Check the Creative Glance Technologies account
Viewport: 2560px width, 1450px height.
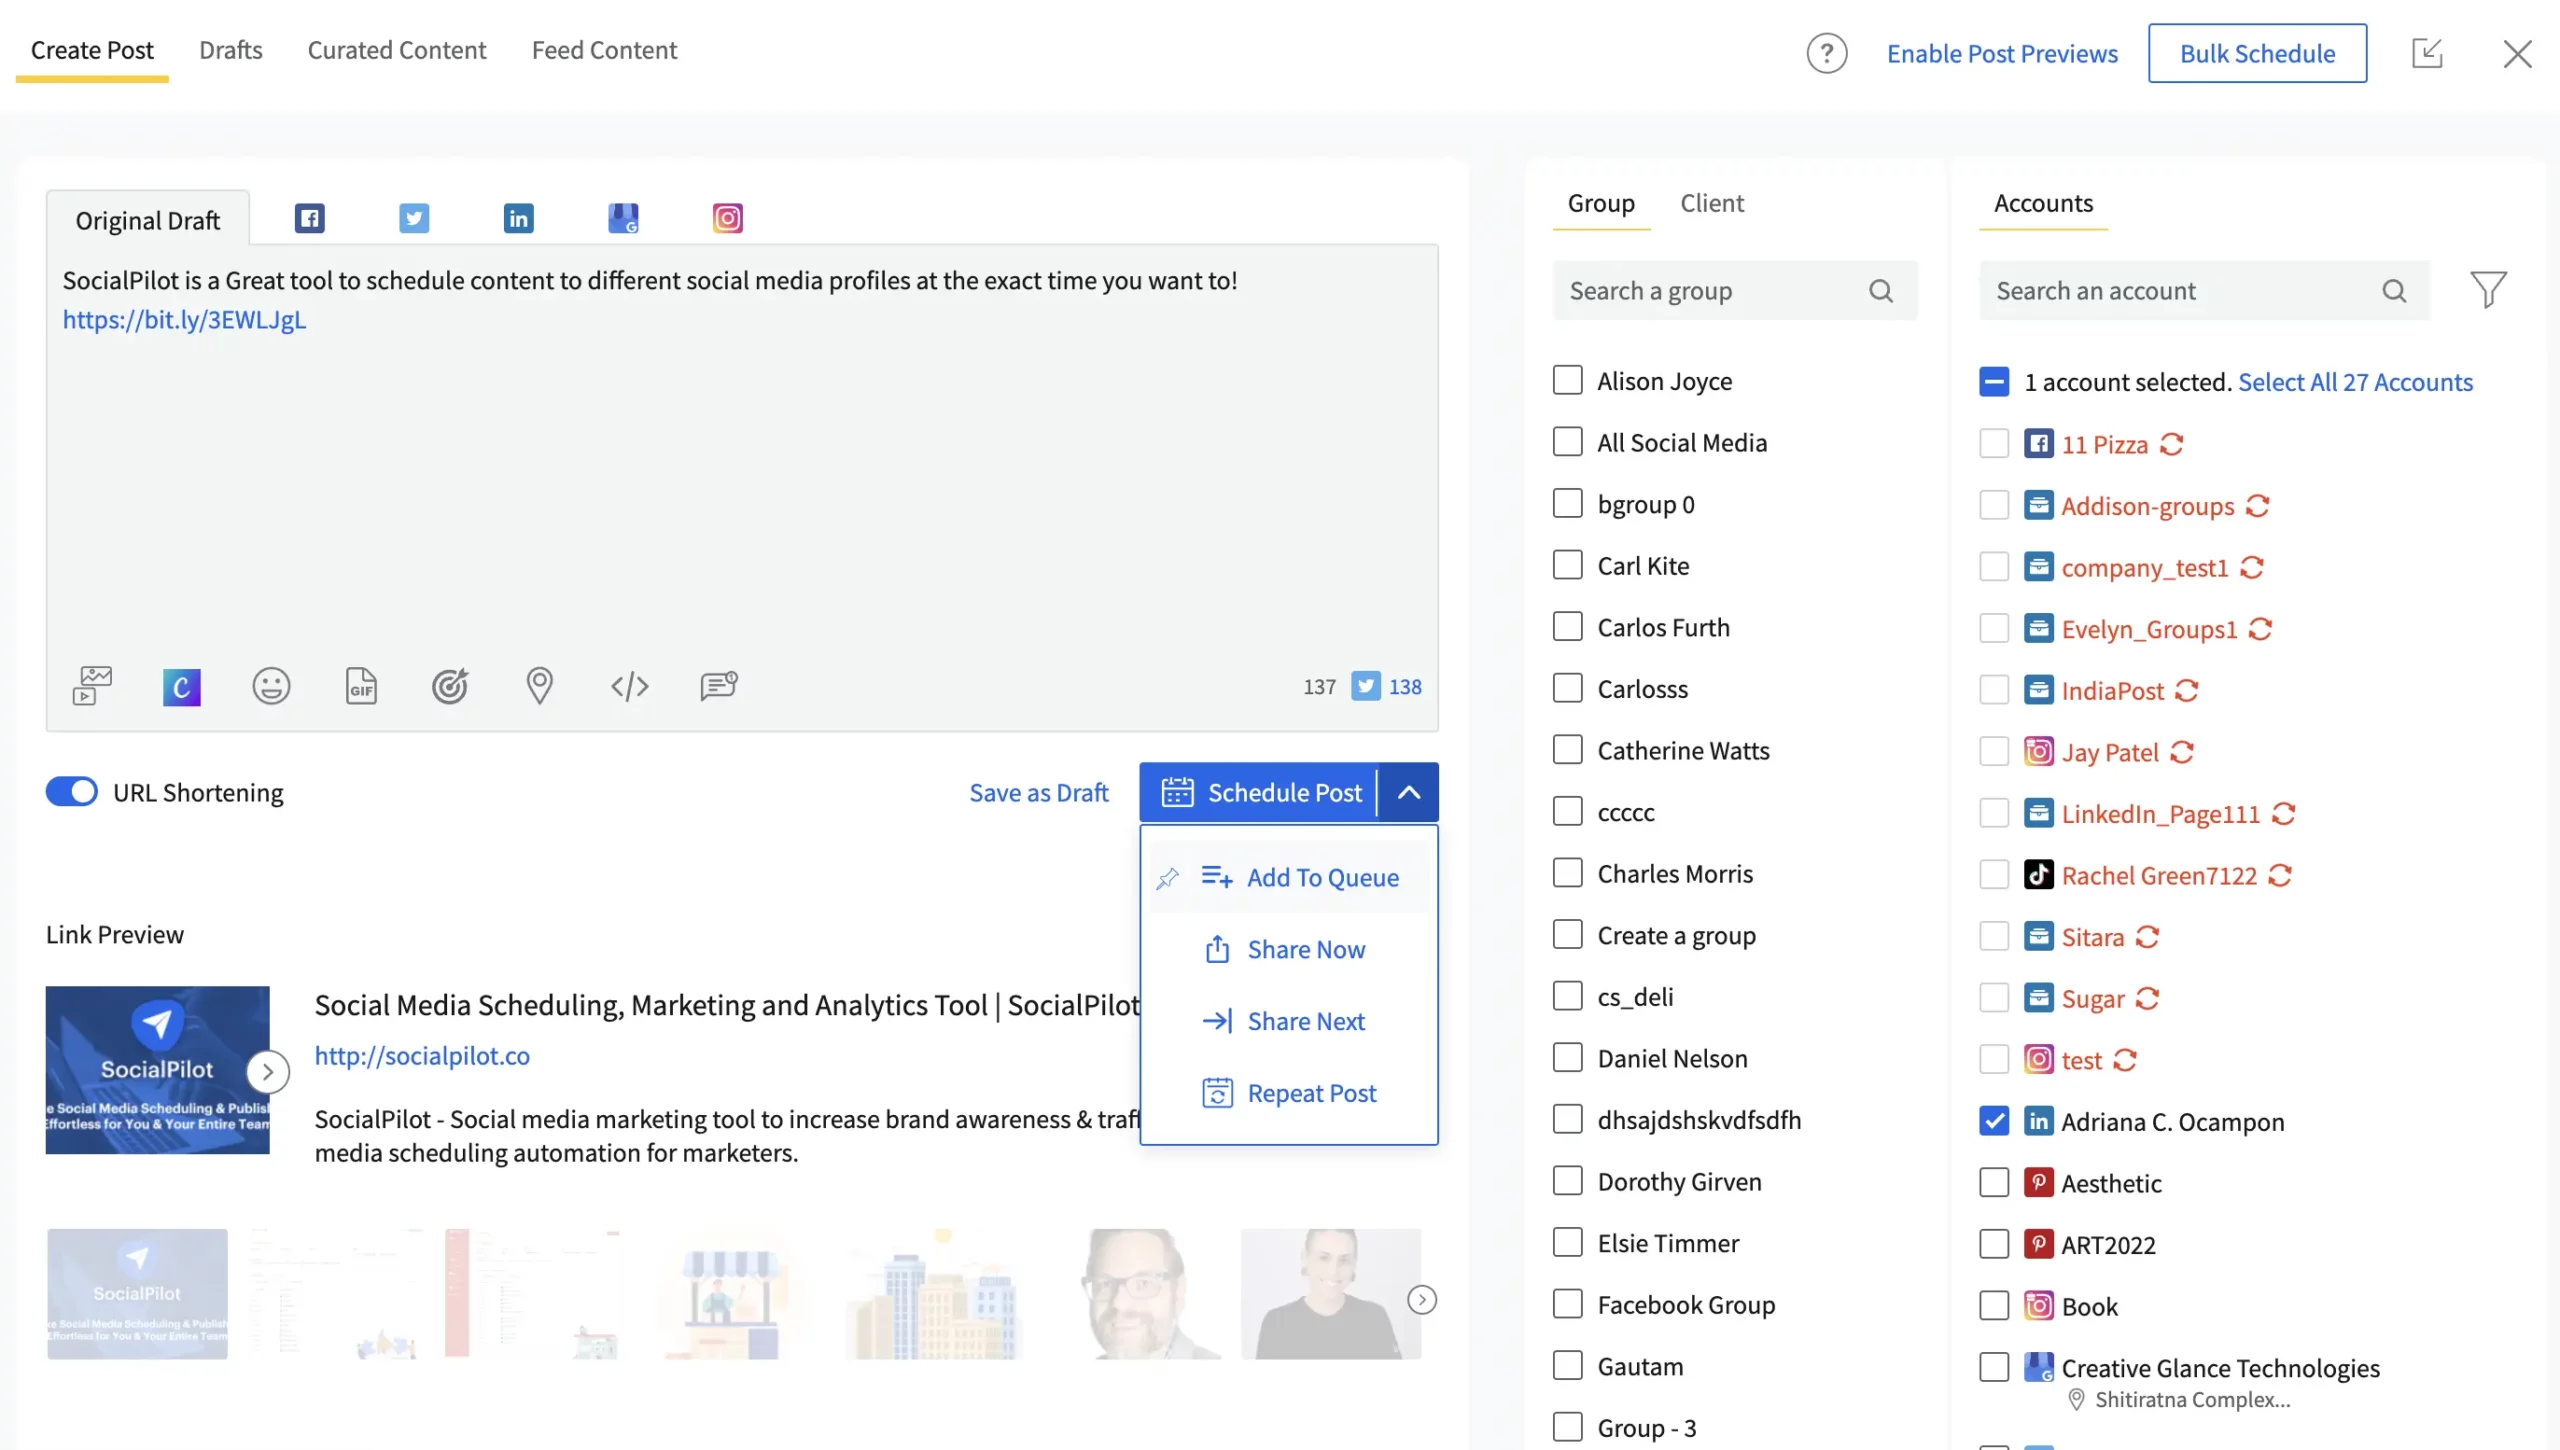[1993, 1367]
